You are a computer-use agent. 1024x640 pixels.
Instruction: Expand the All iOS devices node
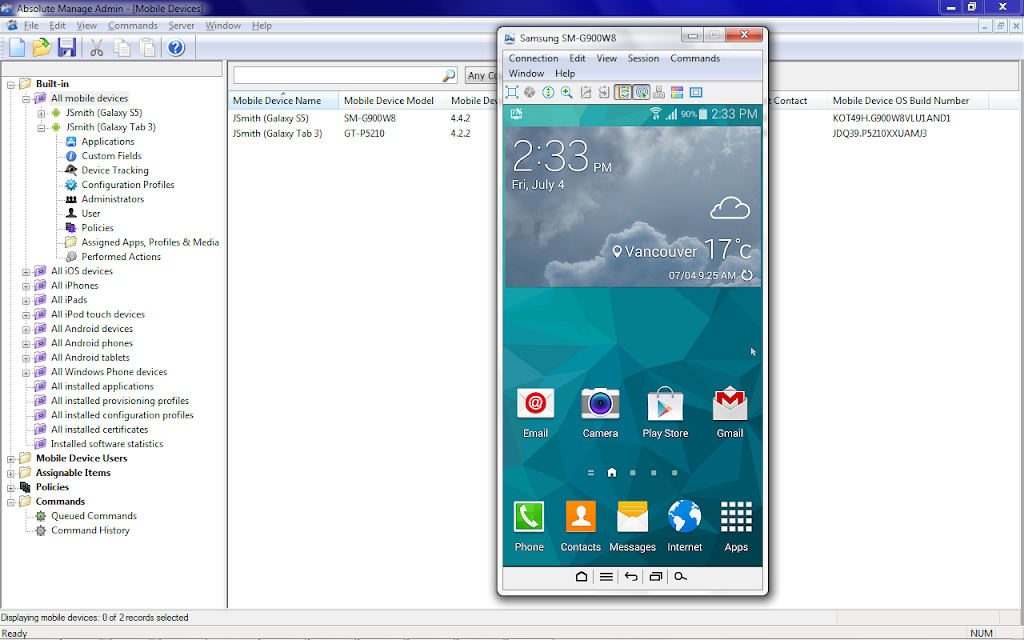(x=26, y=272)
